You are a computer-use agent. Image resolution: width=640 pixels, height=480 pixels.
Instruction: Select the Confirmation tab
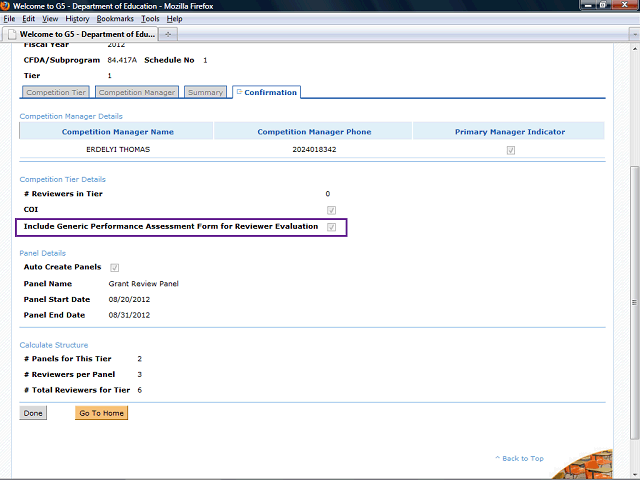click(x=267, y=92)
